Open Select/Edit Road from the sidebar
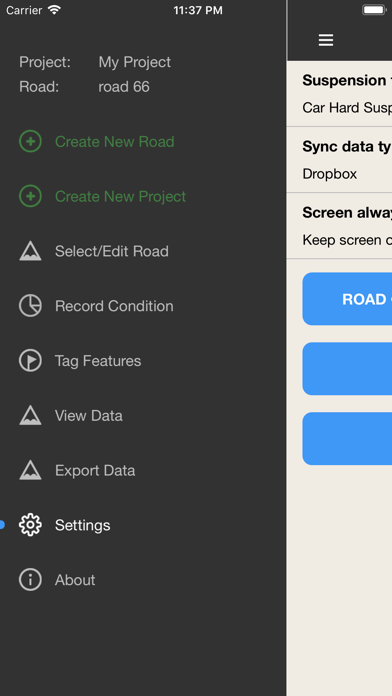The height and width of the screenshot is (696, 392). pyautogui.click(x=112, y=251)
